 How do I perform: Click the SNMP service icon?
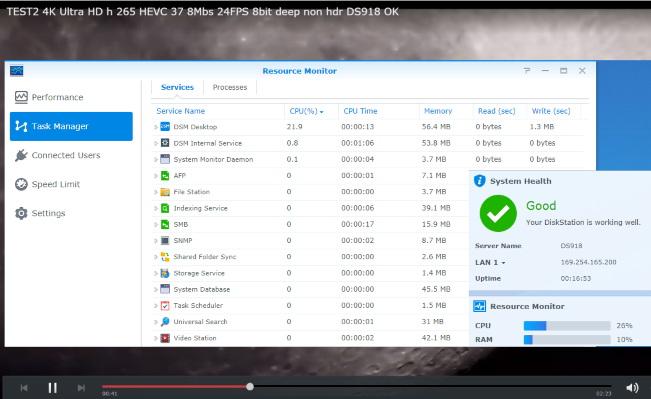(165, 240)
